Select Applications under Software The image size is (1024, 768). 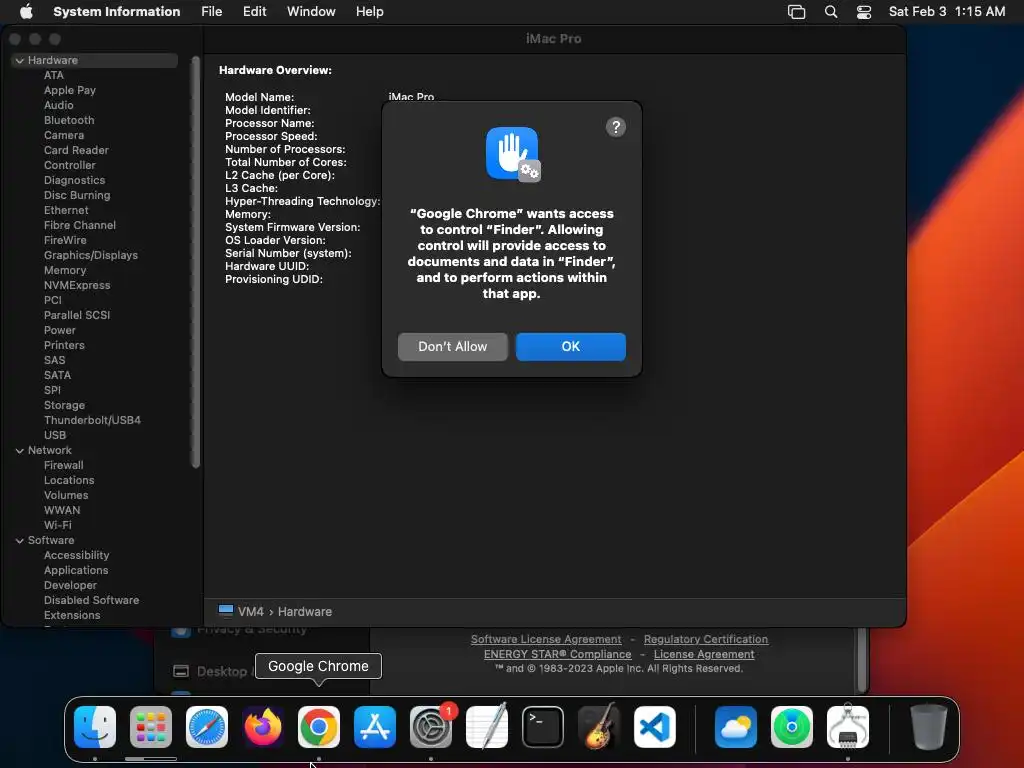click(76, 571)
